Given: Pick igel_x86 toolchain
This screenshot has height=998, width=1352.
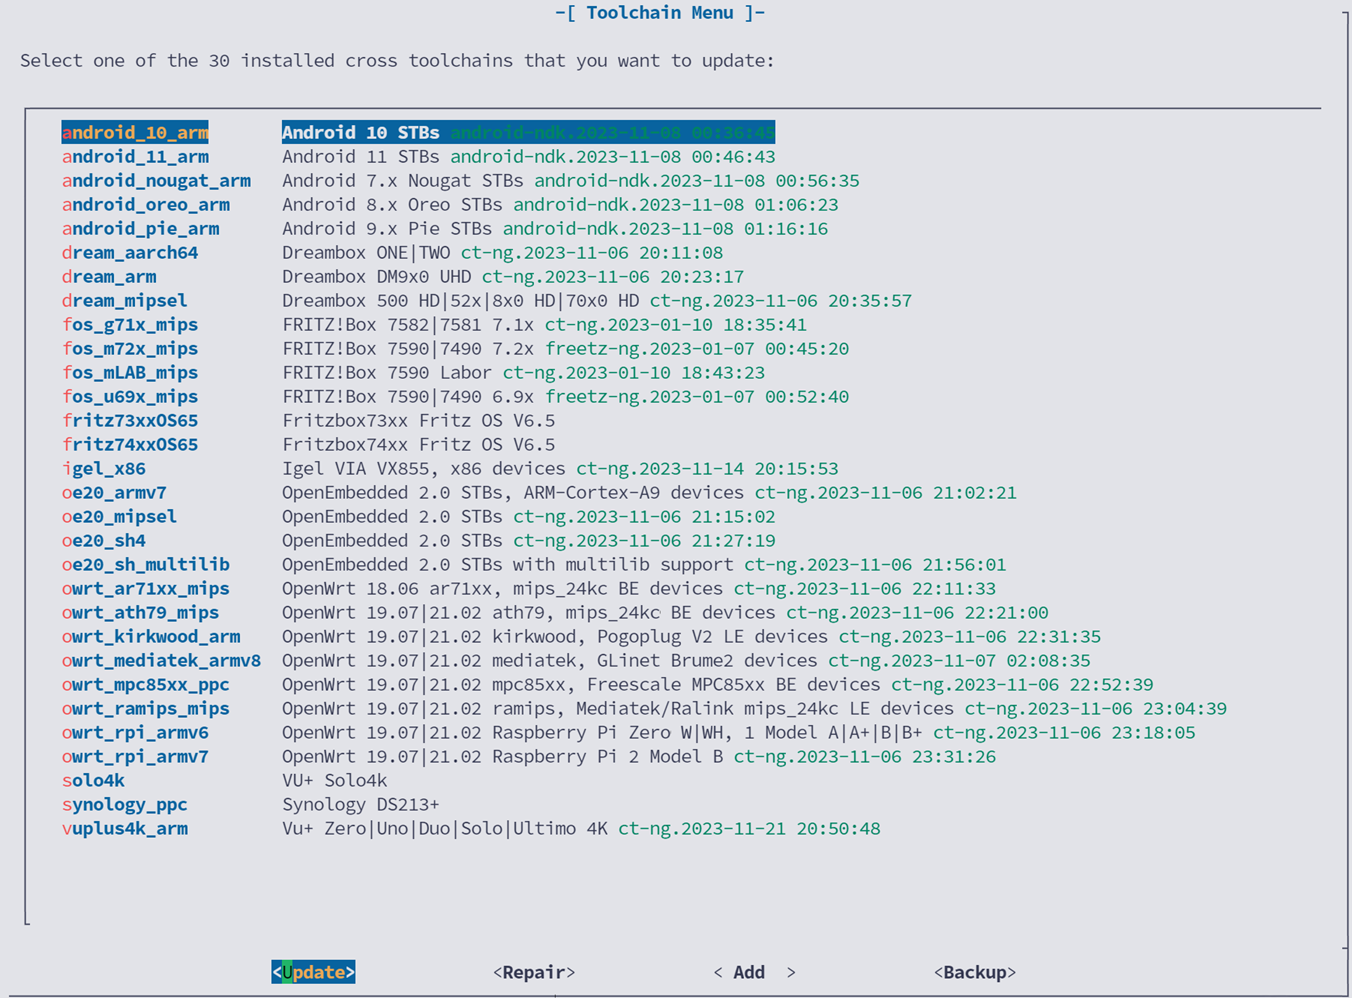Looking at the screenshot, I should (x=104, y=468).
